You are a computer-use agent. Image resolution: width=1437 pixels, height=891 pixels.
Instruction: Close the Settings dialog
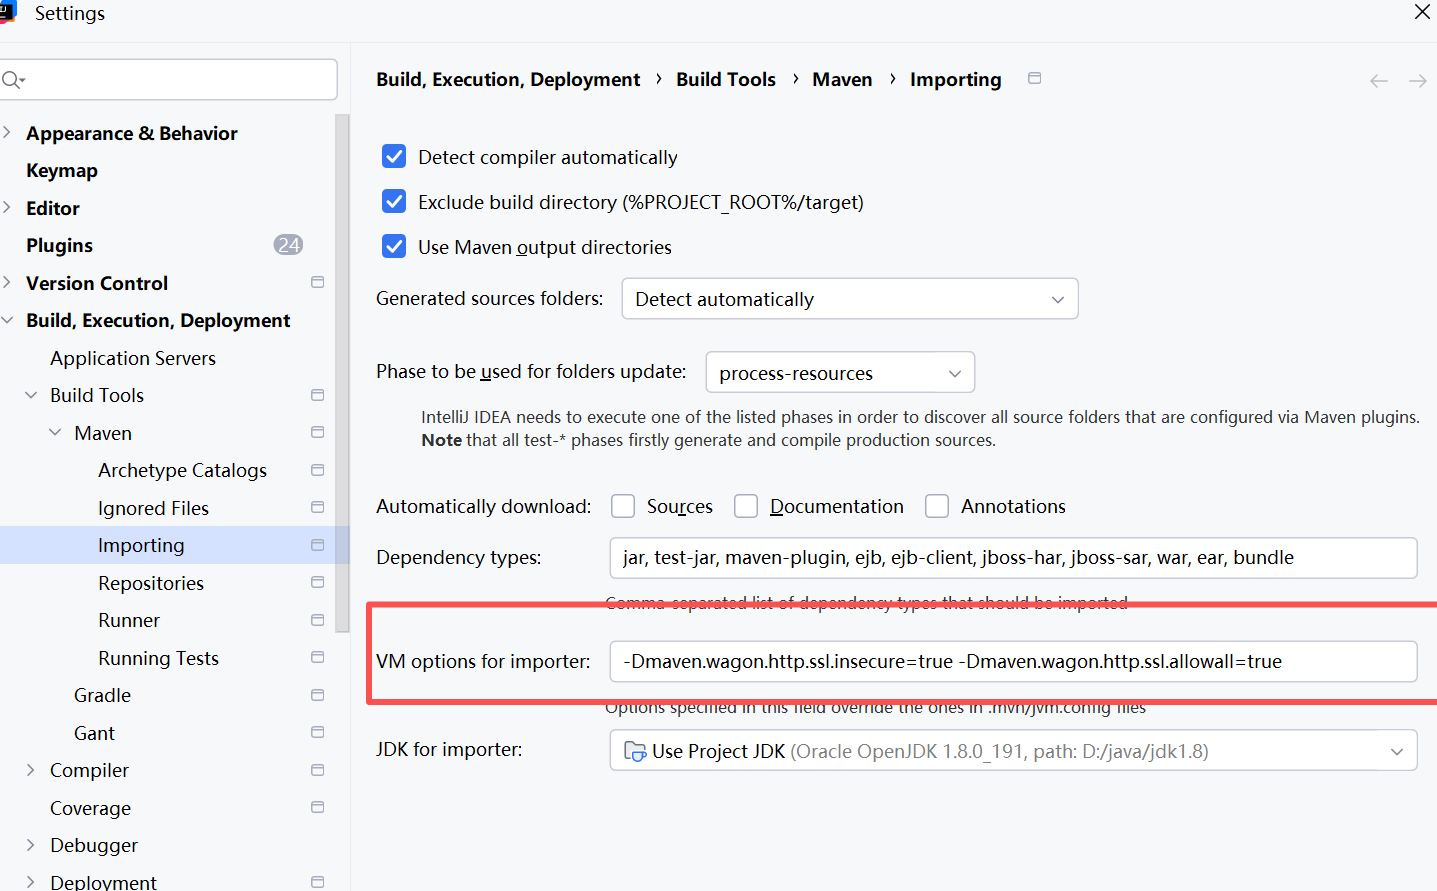click(1422, 12)
